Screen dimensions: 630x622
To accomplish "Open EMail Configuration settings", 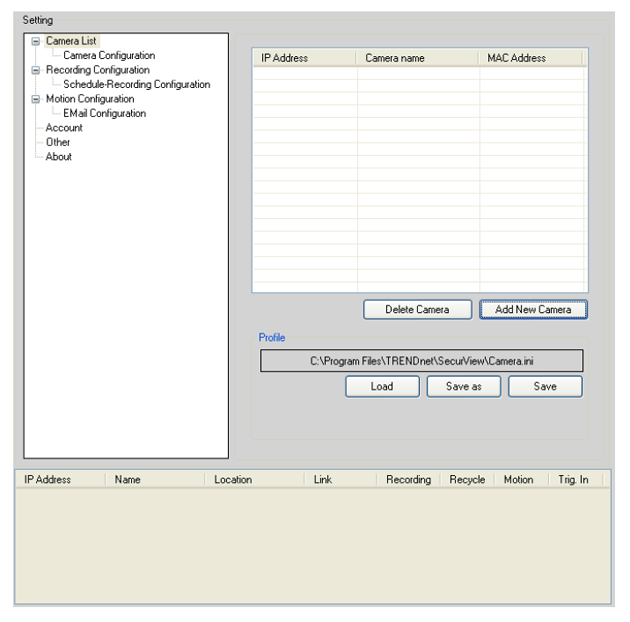I will (x=104, y=114).
